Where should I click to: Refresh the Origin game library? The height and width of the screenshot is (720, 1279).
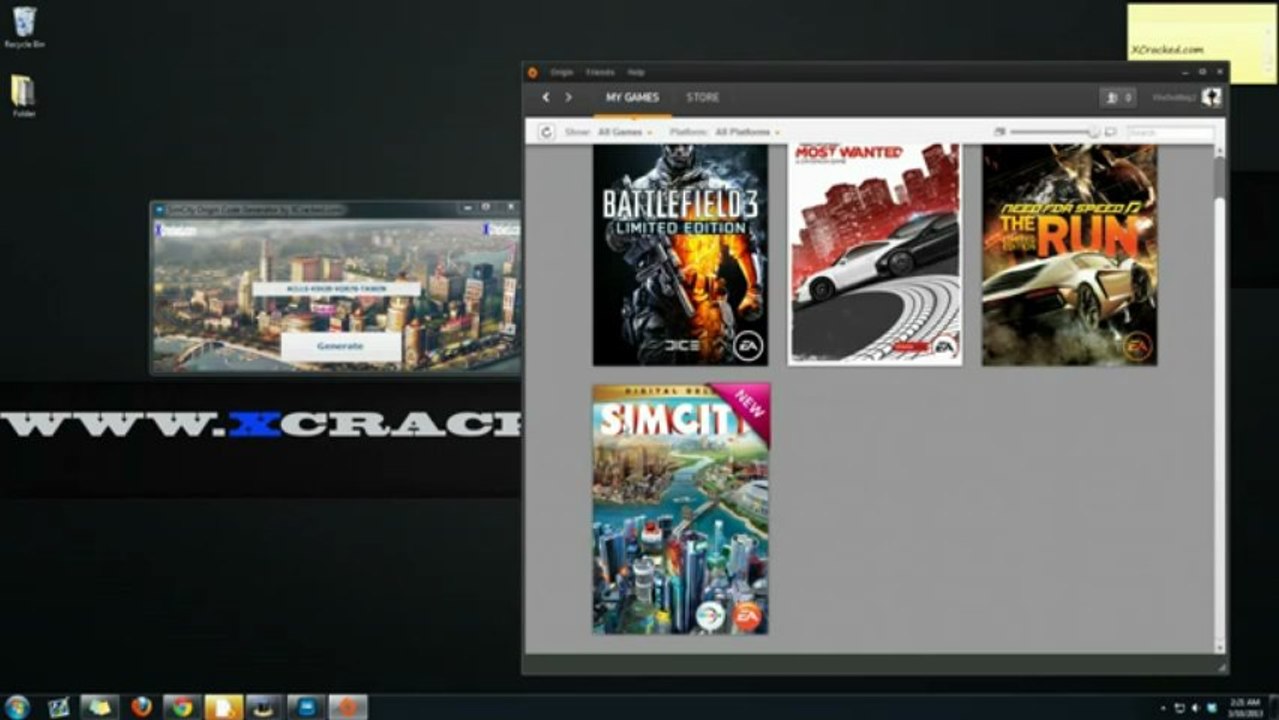click(546, 132)
